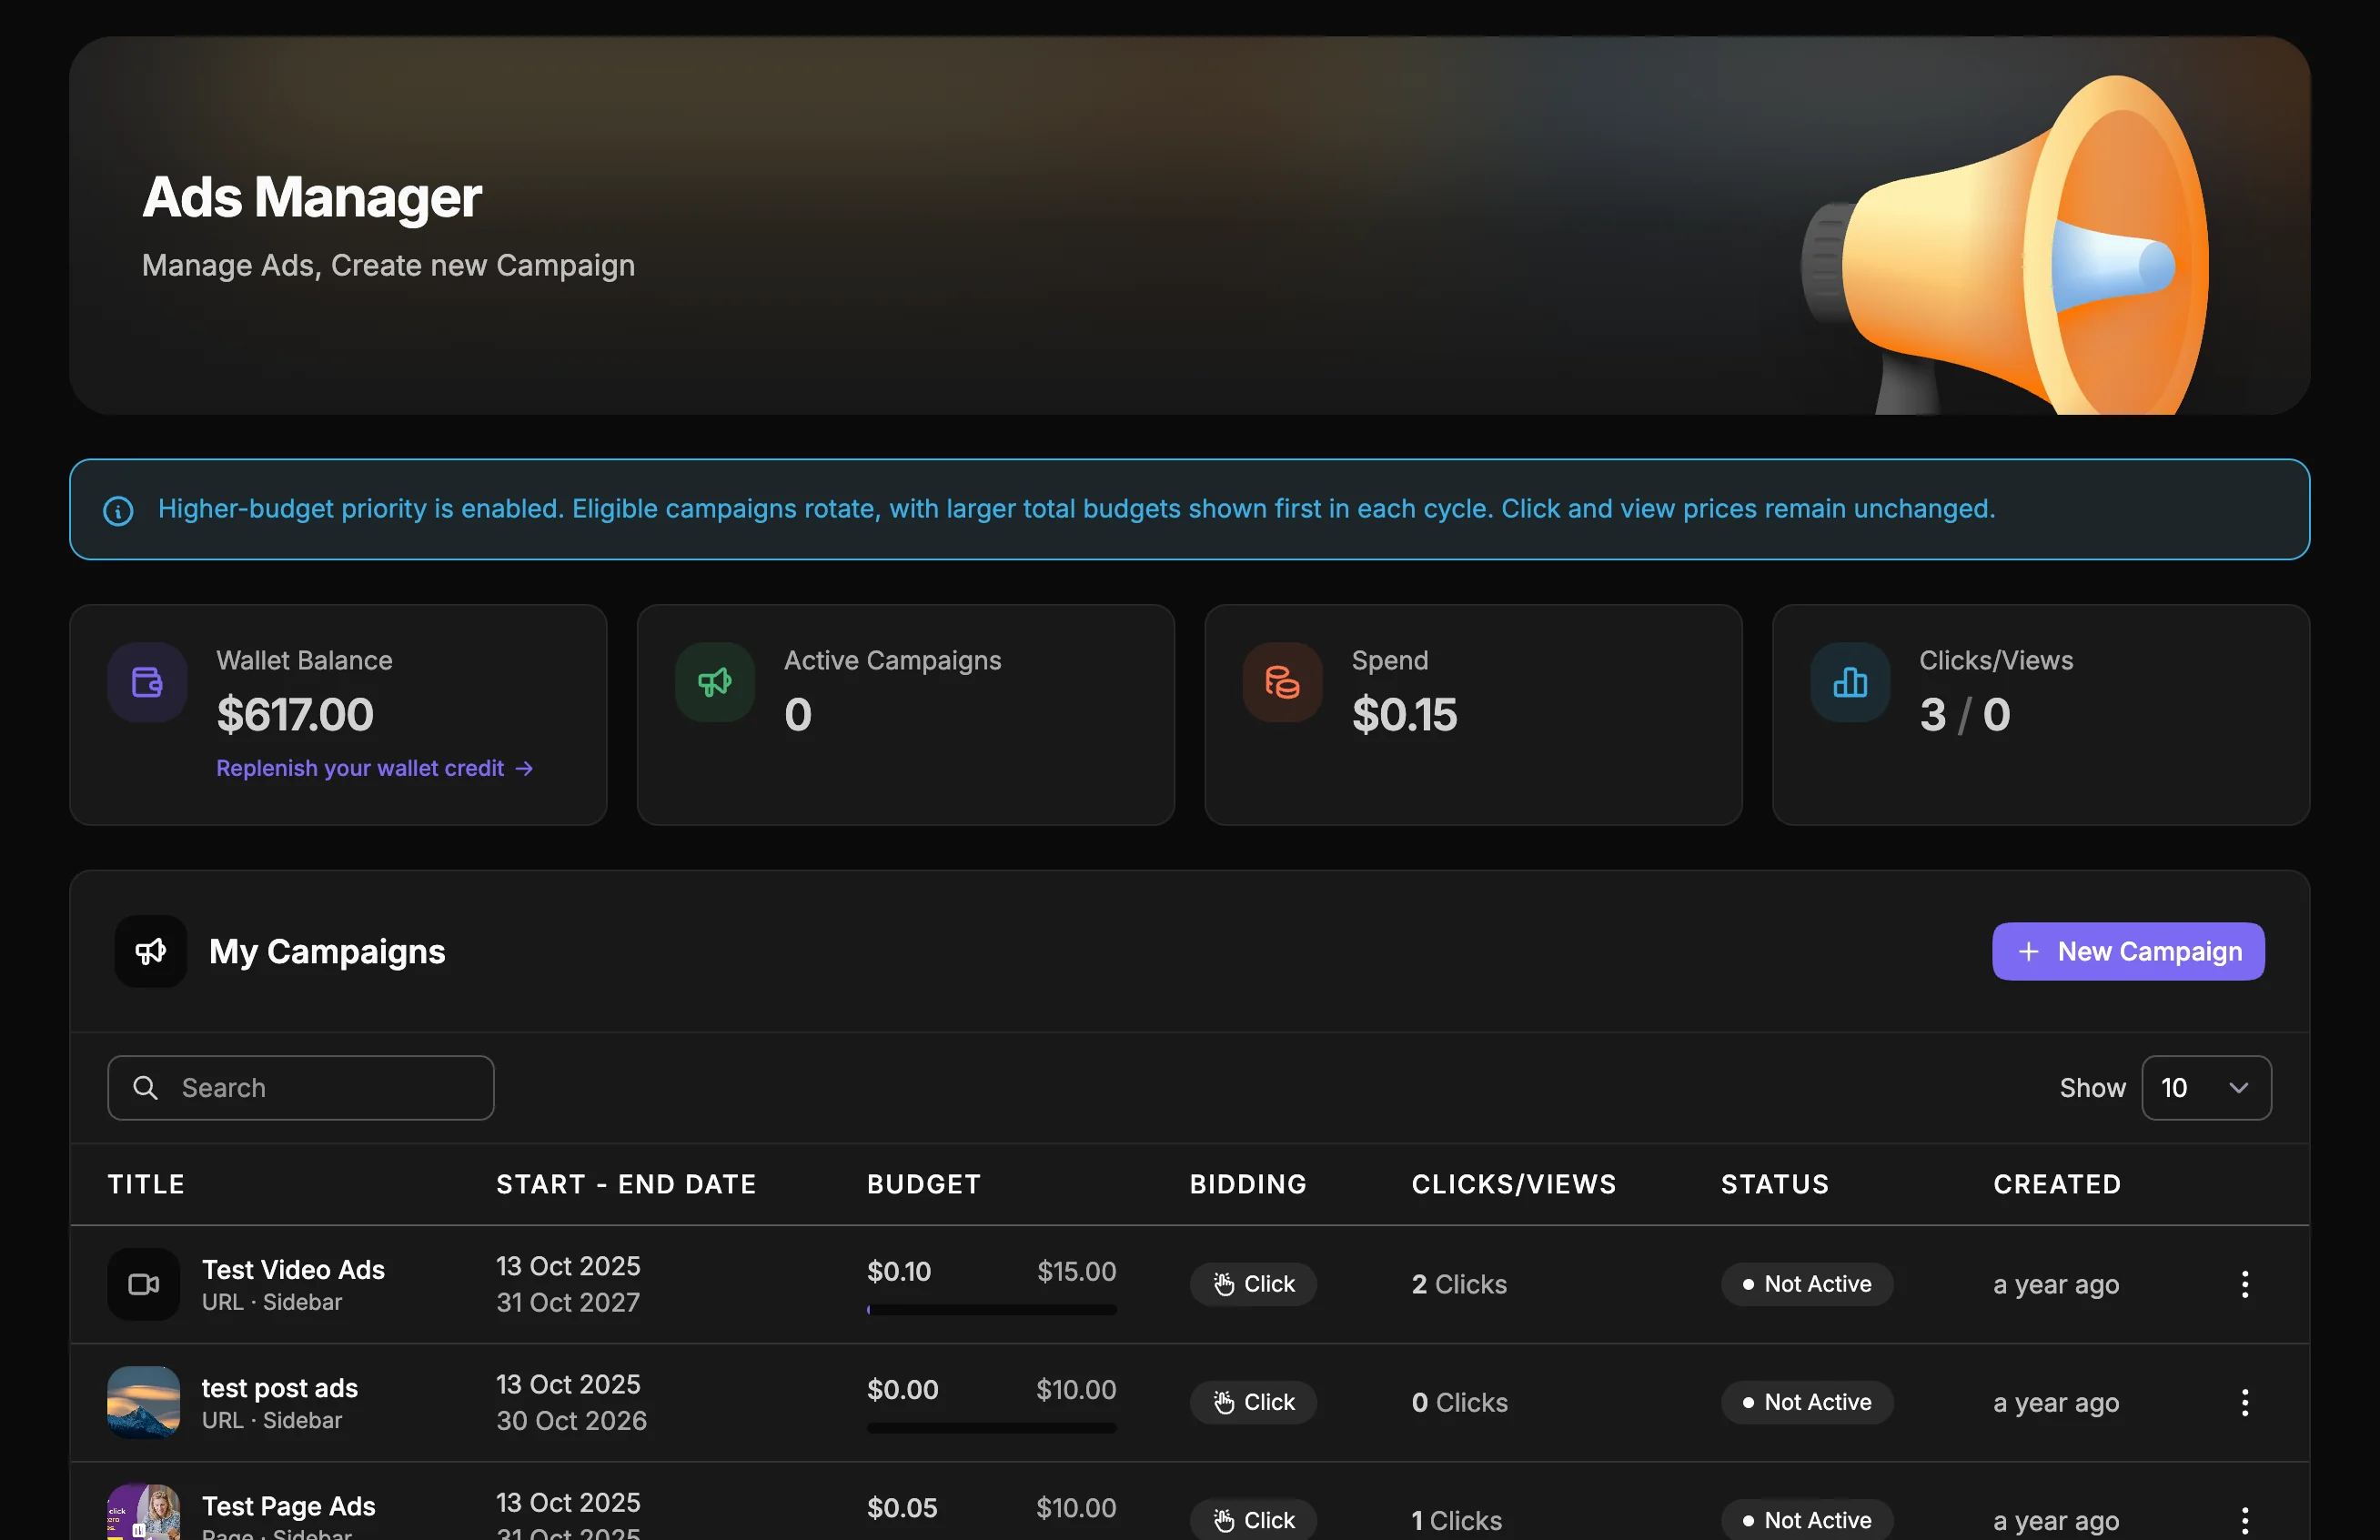
Task: Click the megaphone illustration in the header
Action: (2005, 245)
